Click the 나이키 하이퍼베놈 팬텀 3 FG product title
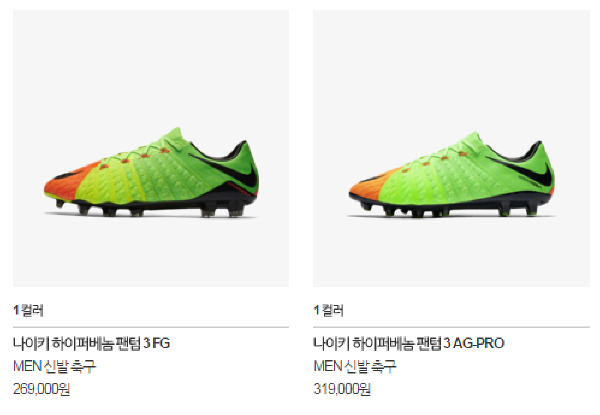This screenshot has height=415, width=600. click(x=91, y=343)
